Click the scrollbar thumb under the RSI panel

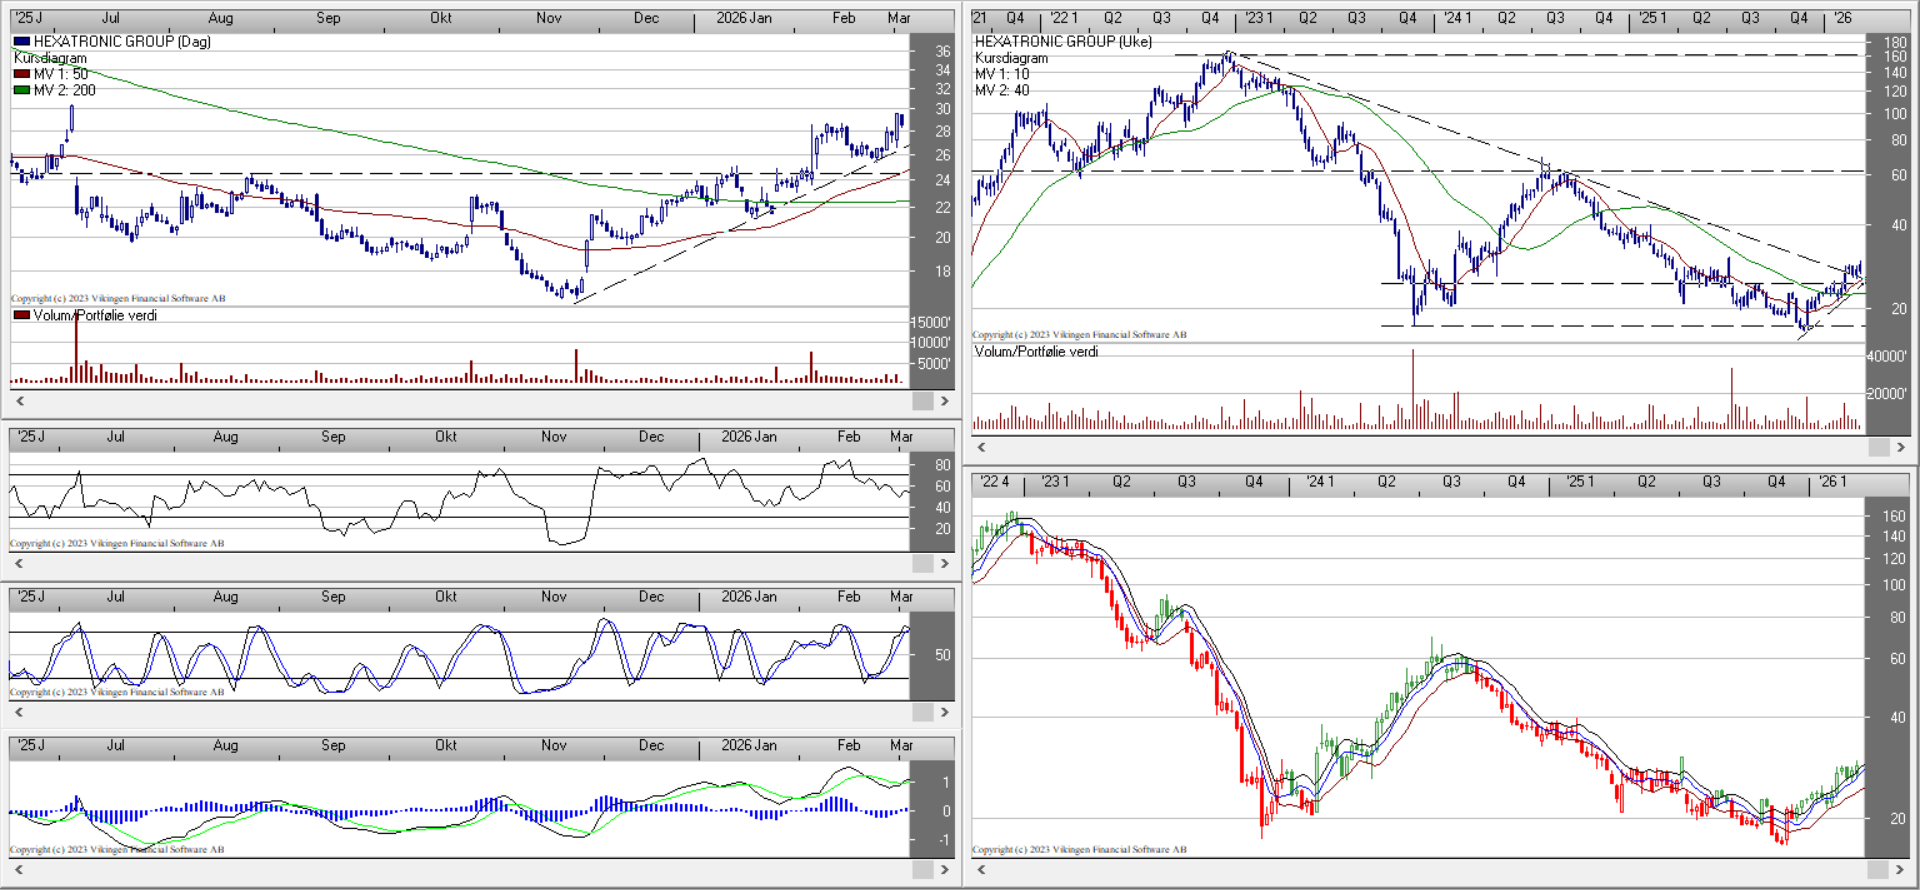point(922,564)
